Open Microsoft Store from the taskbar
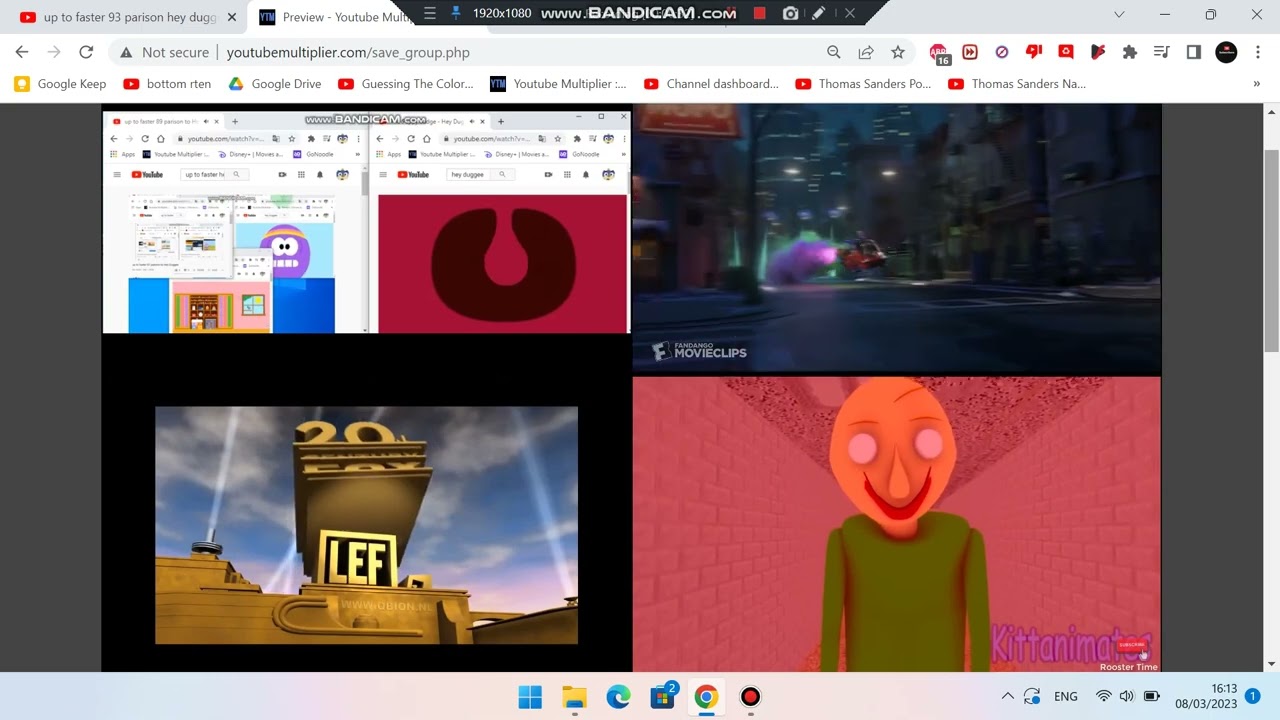Screen dimensions: 1280x720 [x=662, y=696]
